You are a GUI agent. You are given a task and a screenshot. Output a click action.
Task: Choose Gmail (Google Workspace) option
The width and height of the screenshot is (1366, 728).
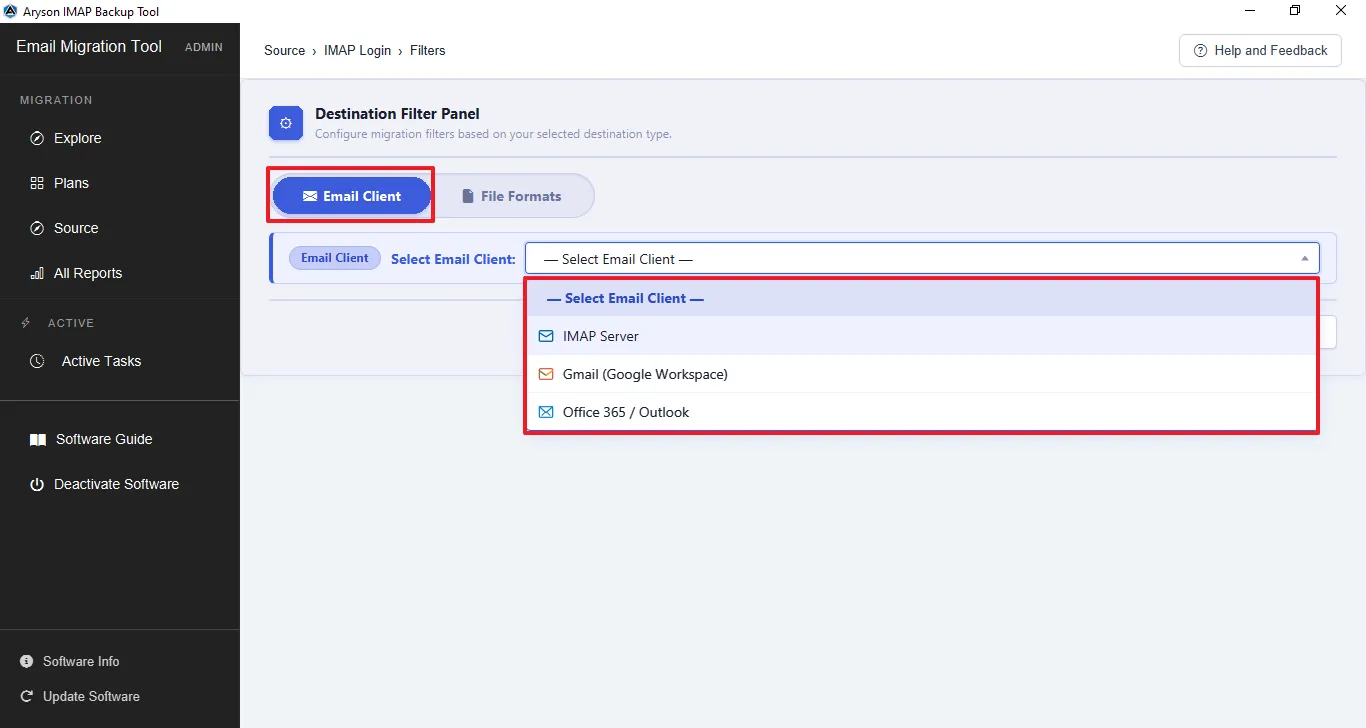click(921, 374)
